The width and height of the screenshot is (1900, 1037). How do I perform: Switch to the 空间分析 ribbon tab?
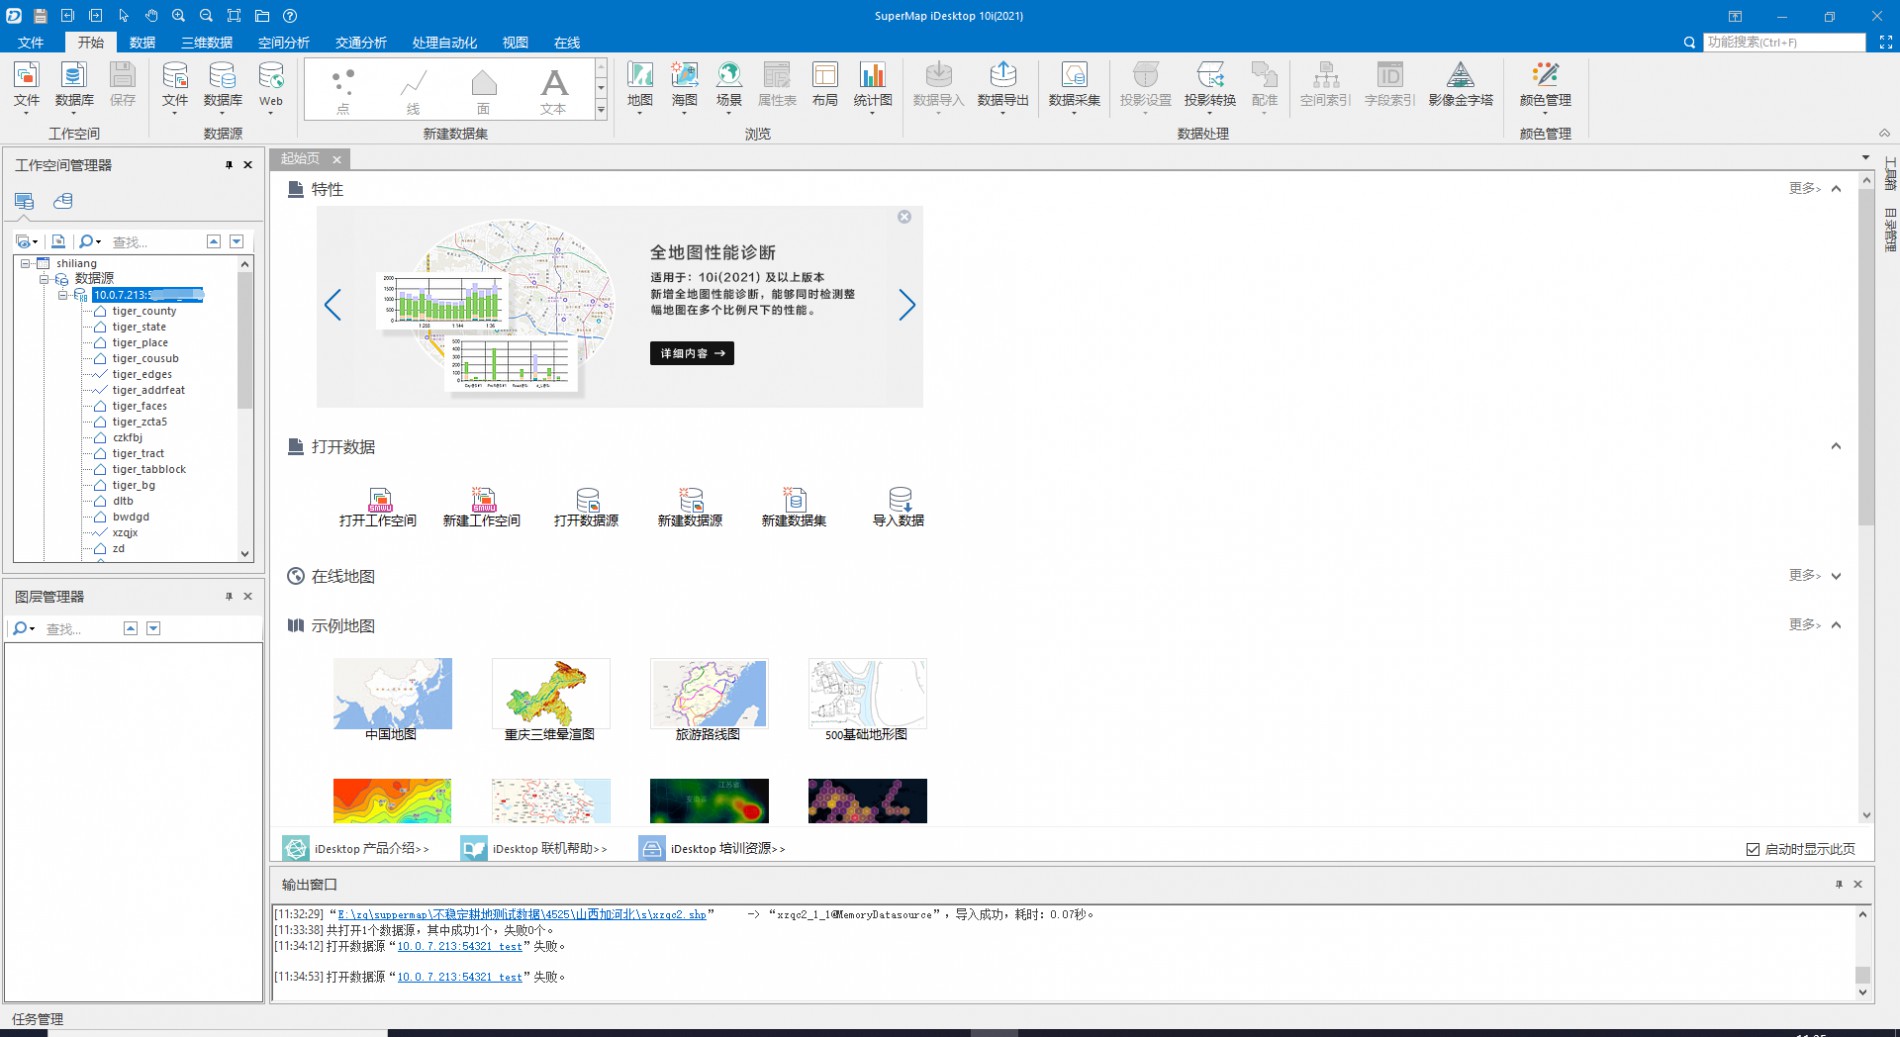tap(284, 42)
